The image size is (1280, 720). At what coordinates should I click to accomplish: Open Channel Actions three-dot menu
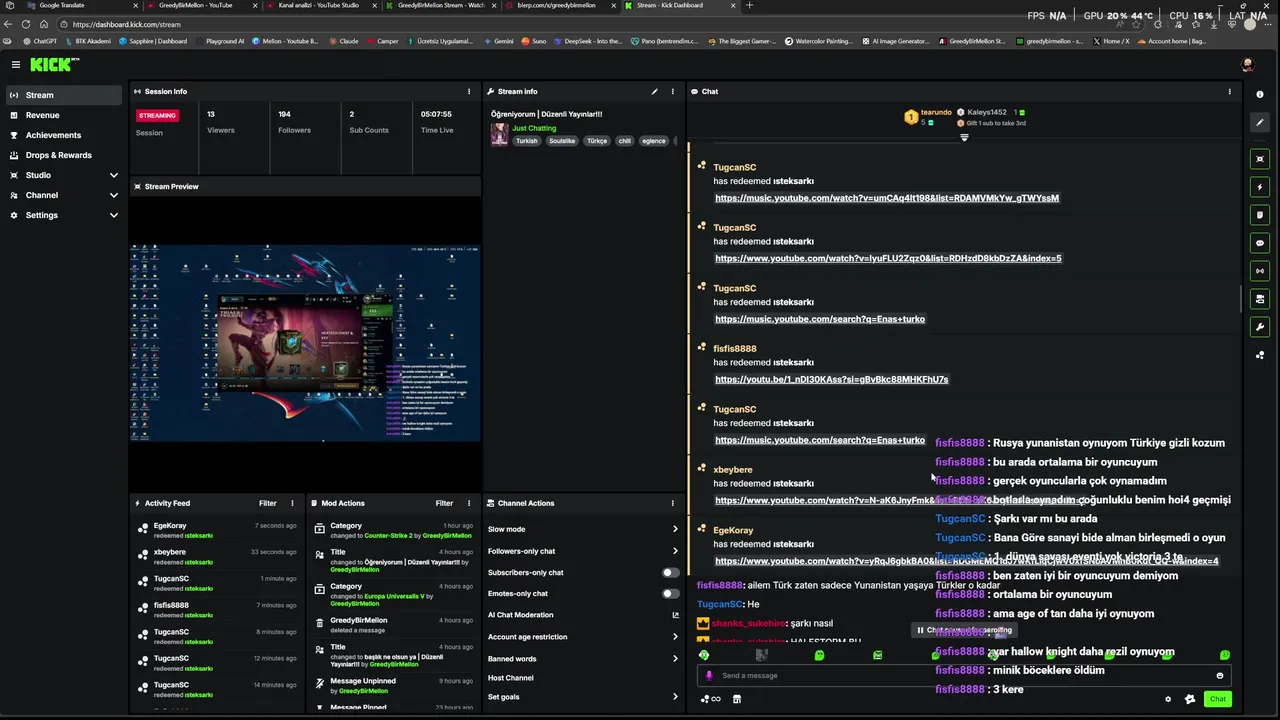pyautogui.click(x=672, y=503)
